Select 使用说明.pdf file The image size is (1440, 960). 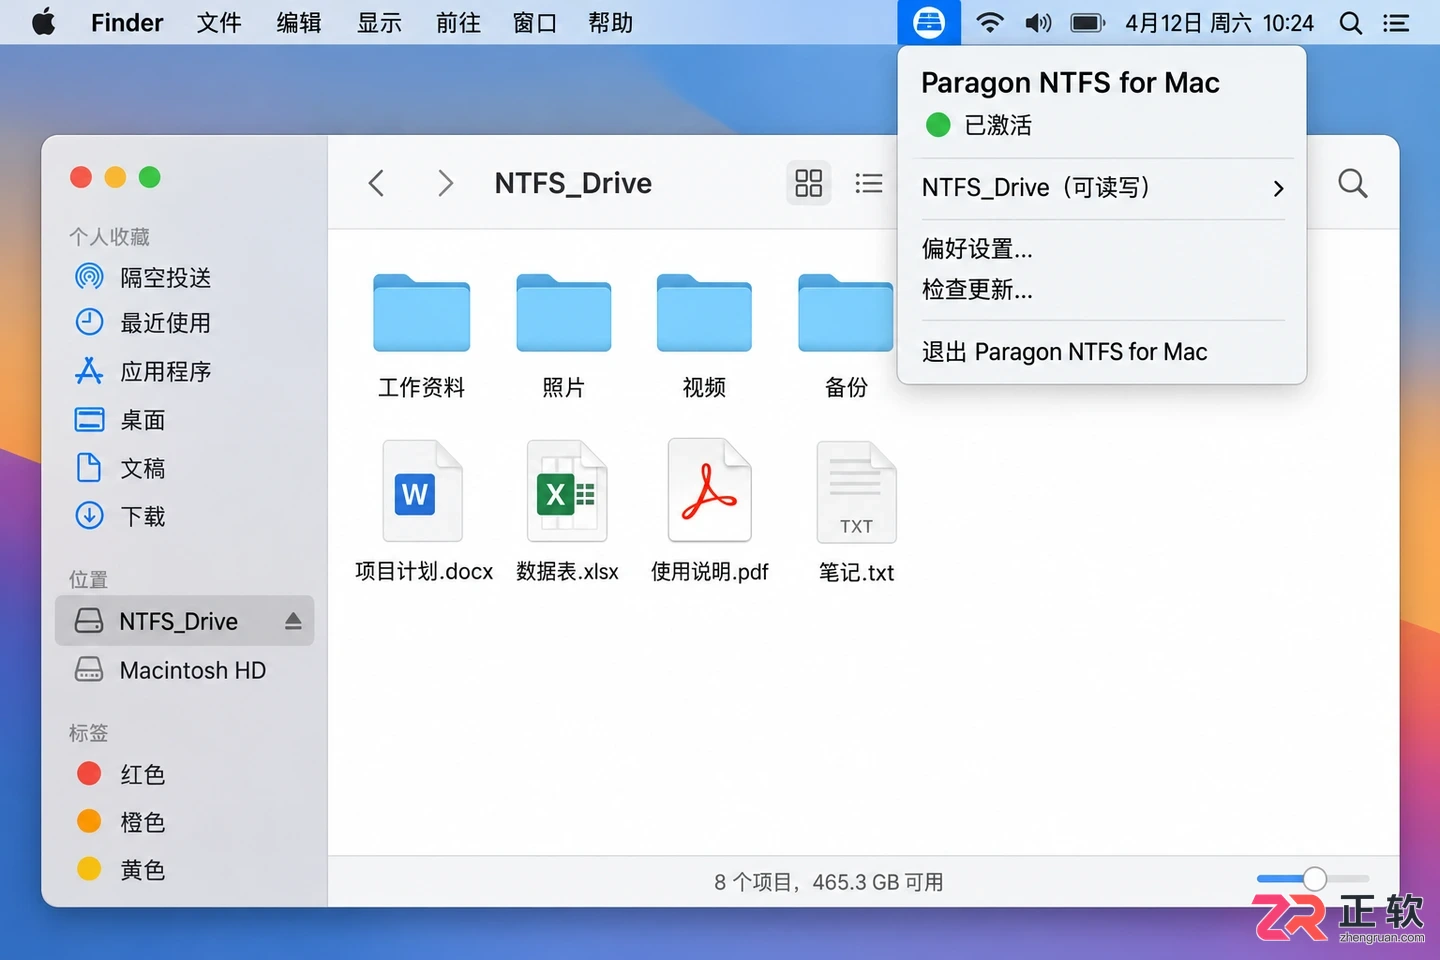click(x=709, y=511)
